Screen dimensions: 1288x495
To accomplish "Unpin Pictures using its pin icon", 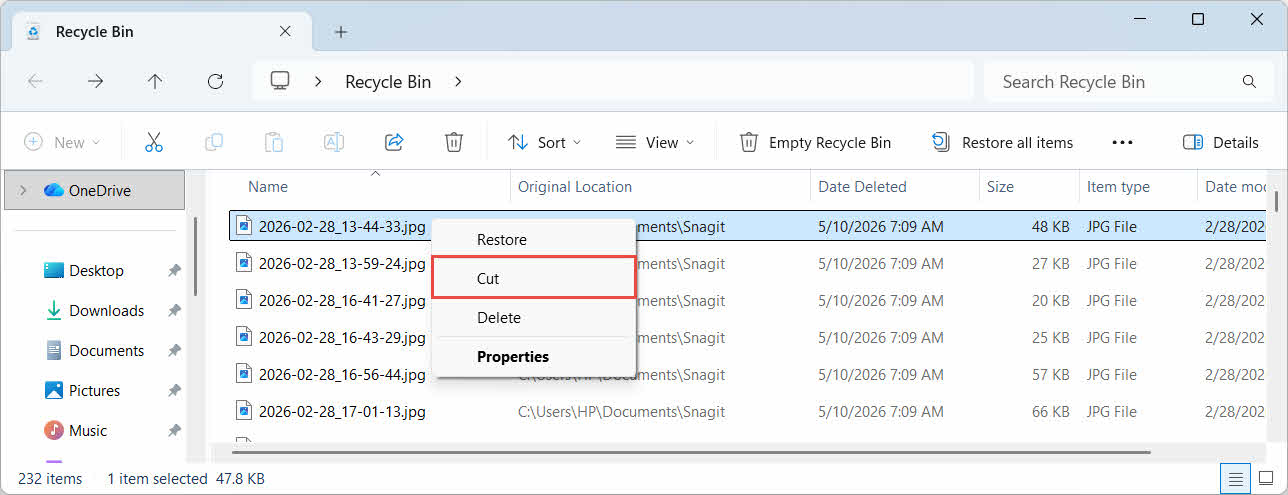I will 174,391.
